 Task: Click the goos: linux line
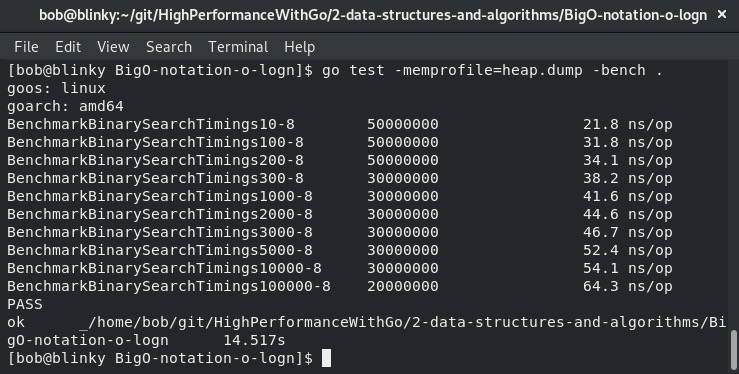point(57,89)
